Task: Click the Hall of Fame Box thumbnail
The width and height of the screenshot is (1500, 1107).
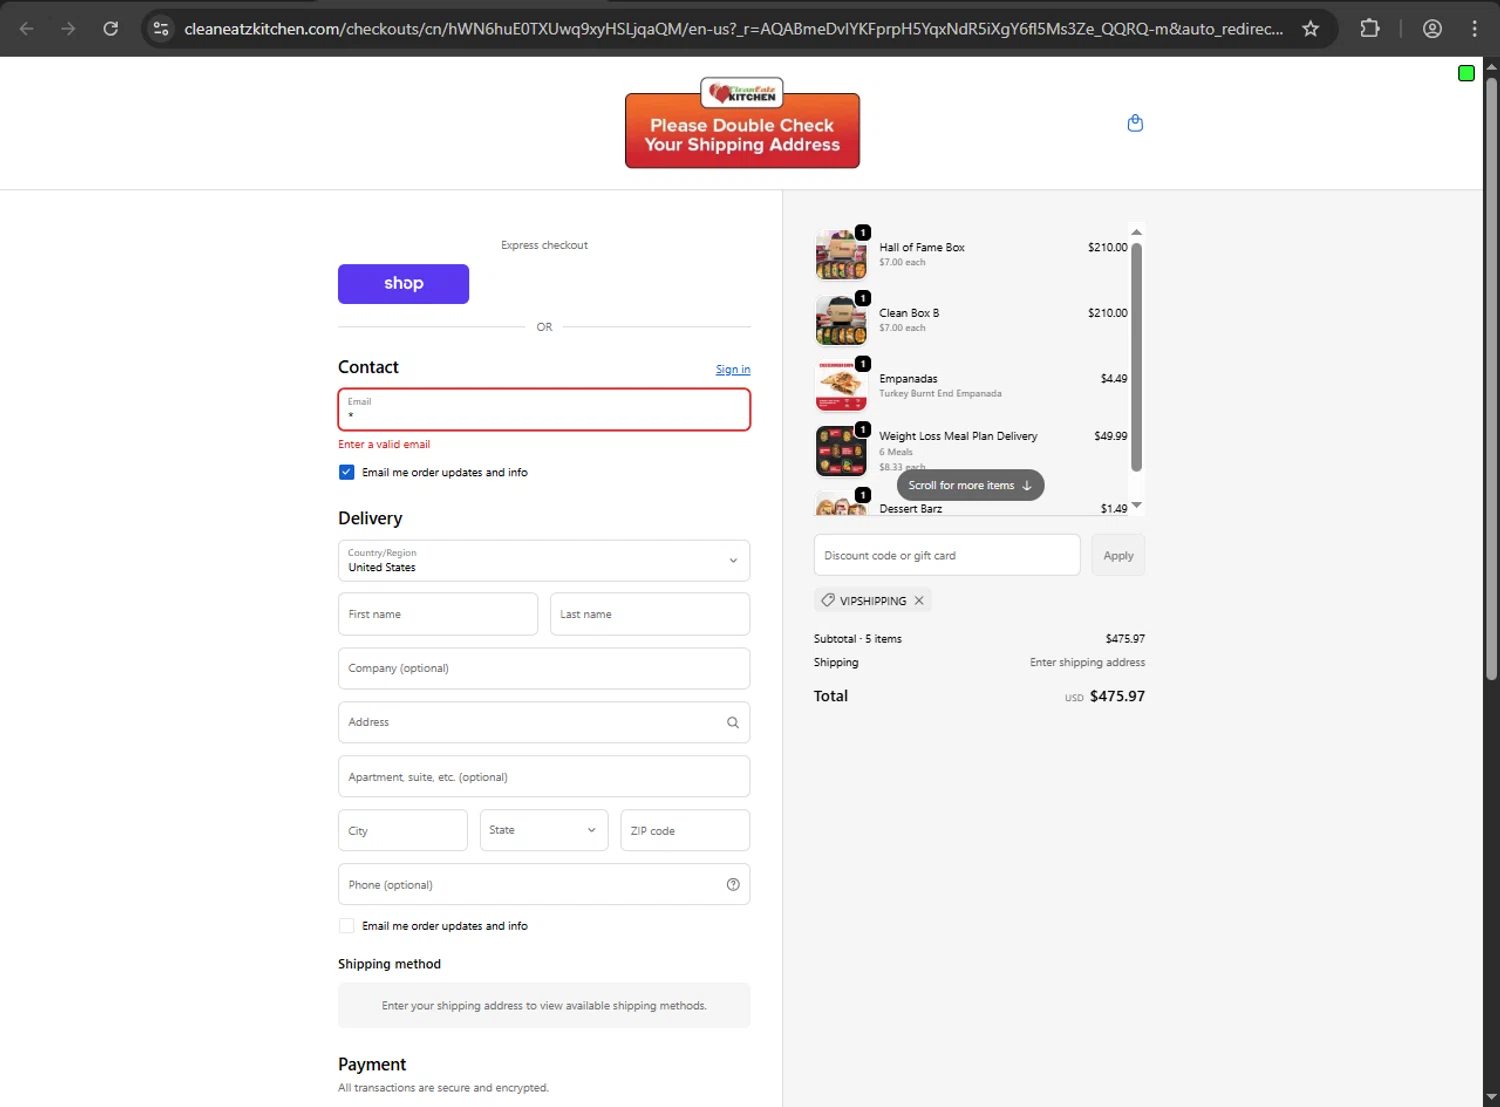Action: pyautogui.click(x=841, y=254)
